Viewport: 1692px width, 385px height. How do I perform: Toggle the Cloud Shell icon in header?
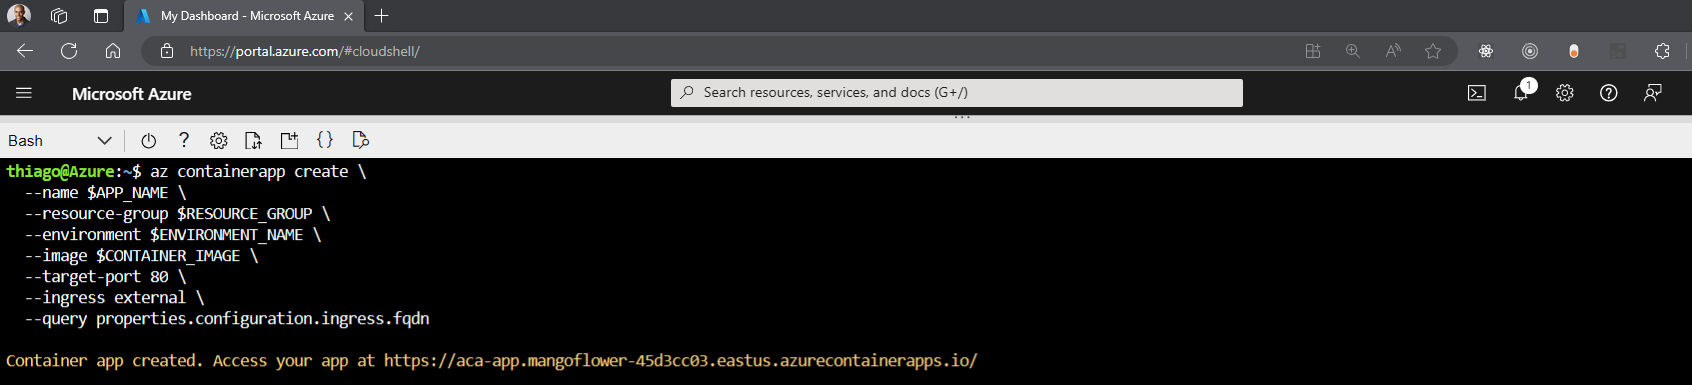1477,93
